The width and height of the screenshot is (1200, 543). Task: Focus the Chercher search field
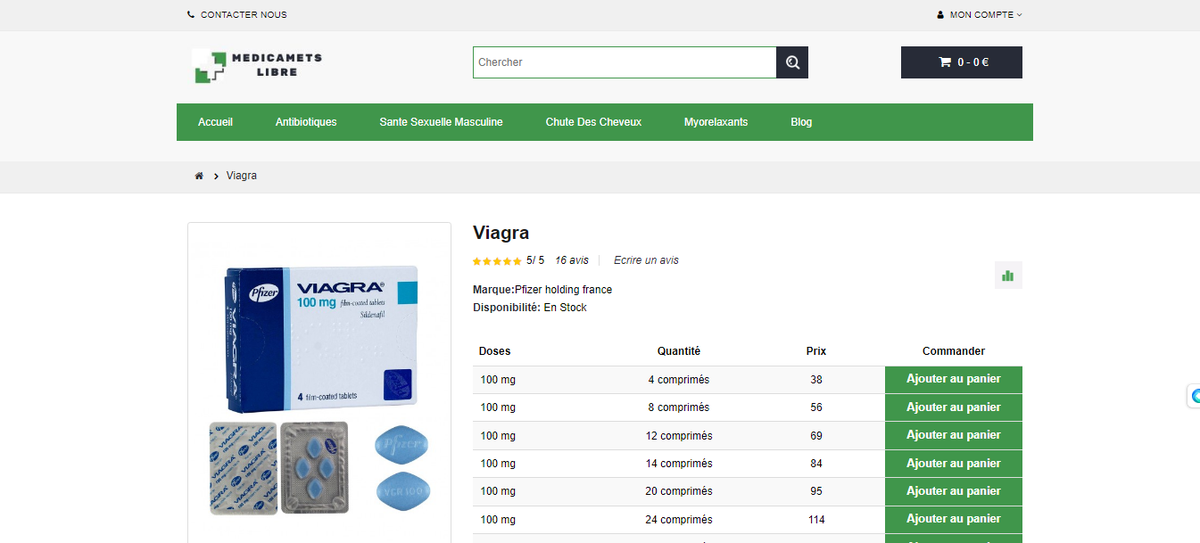tap(625, 62)
